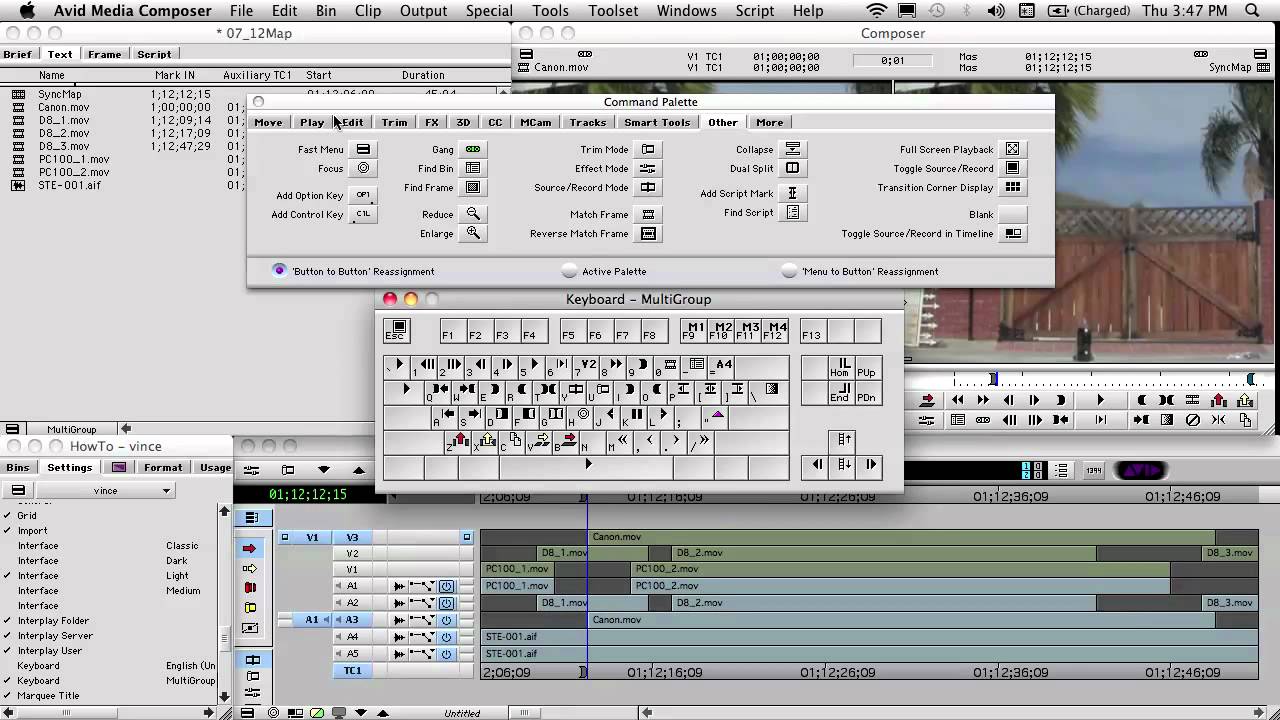Open the Special menu
Viewport: 1280px width, 720px height.
(489, 11)
